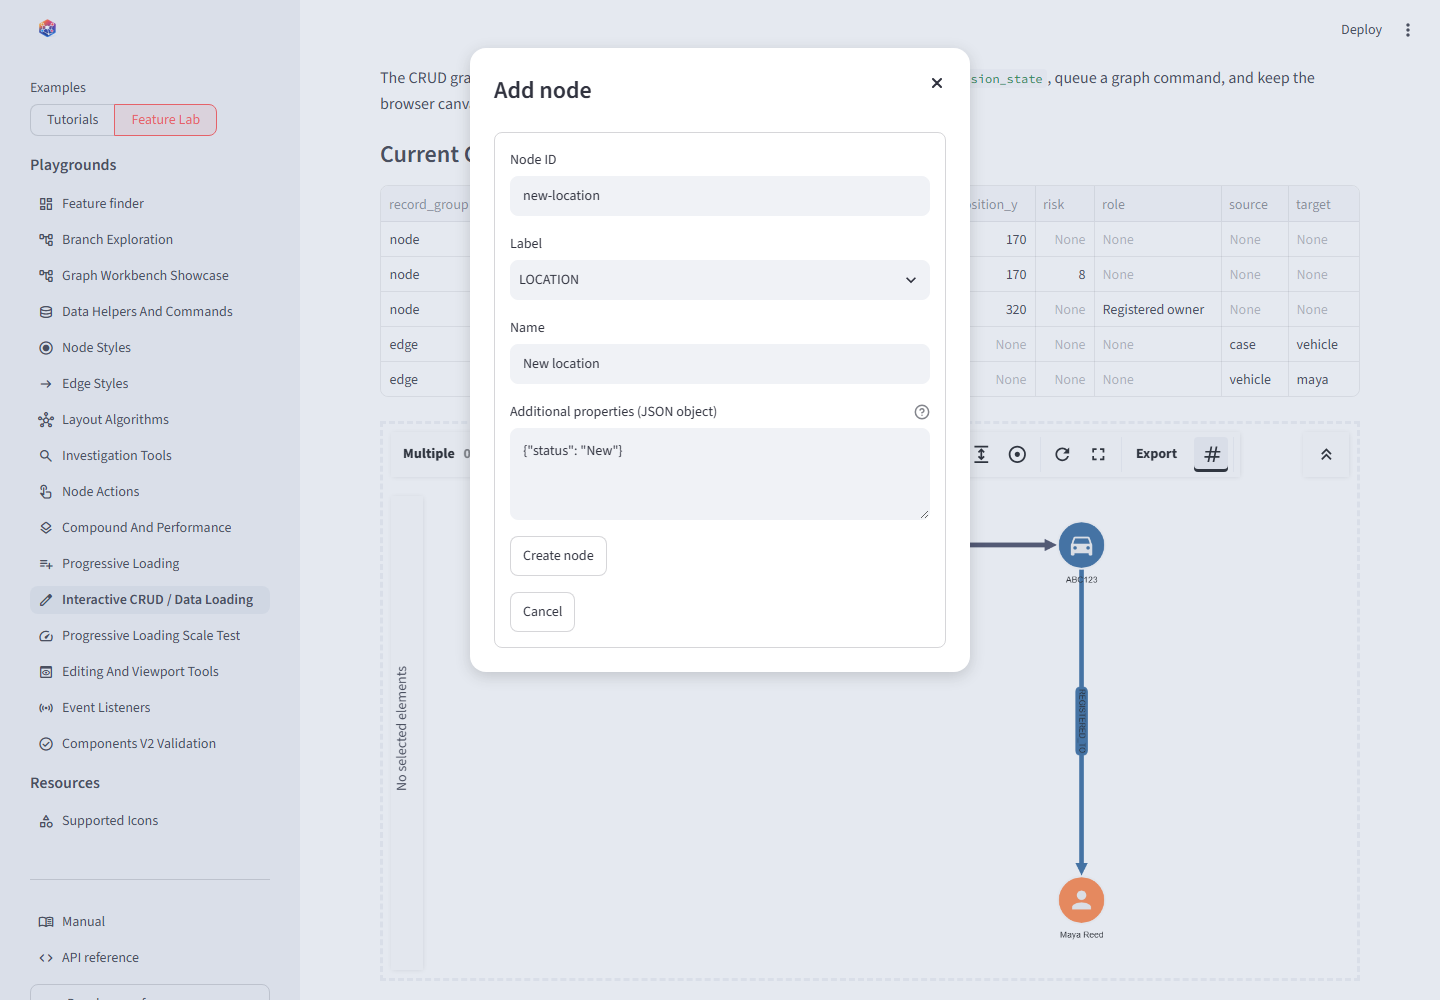
Task: Collapse the toolbar with double chevron
Action: click(x=1326, y=454)
